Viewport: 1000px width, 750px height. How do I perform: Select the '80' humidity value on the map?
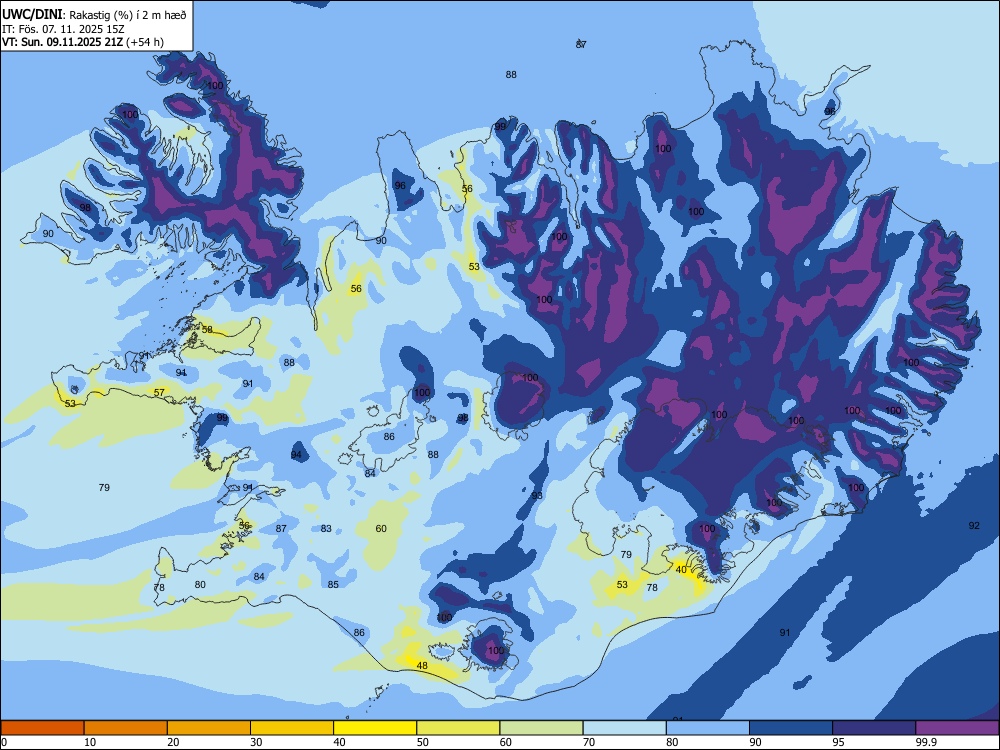200,585
